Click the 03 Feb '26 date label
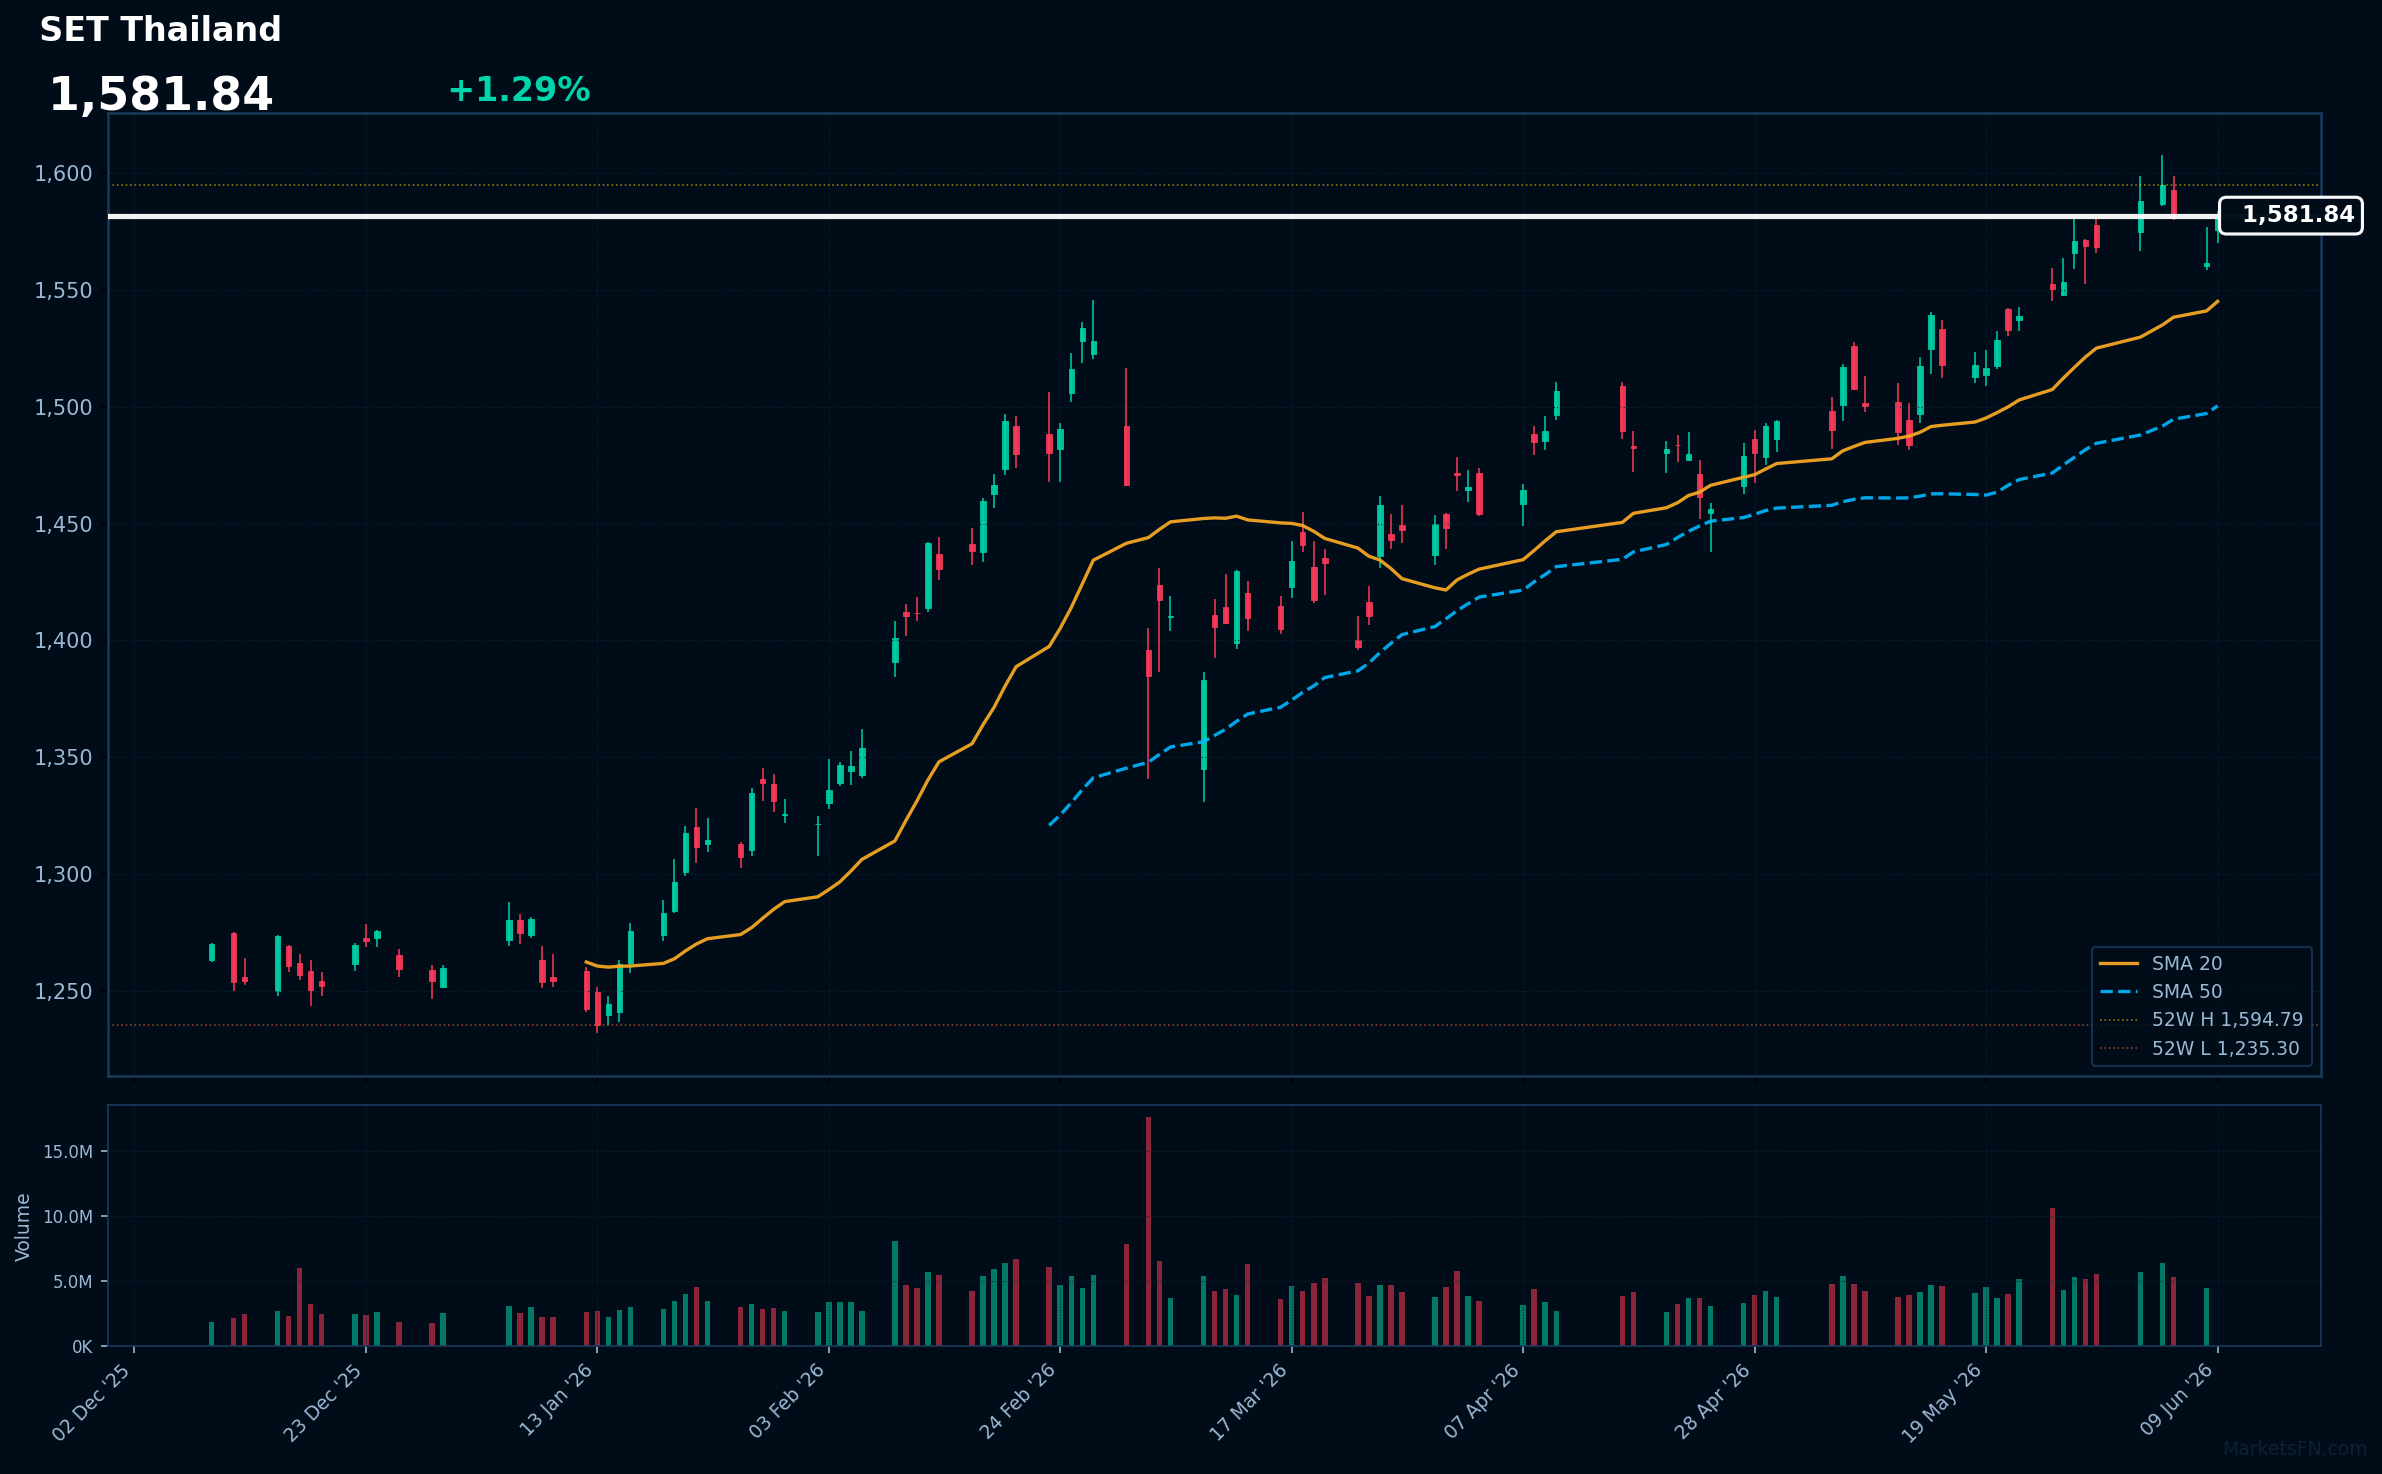 tap(787, 1400)
